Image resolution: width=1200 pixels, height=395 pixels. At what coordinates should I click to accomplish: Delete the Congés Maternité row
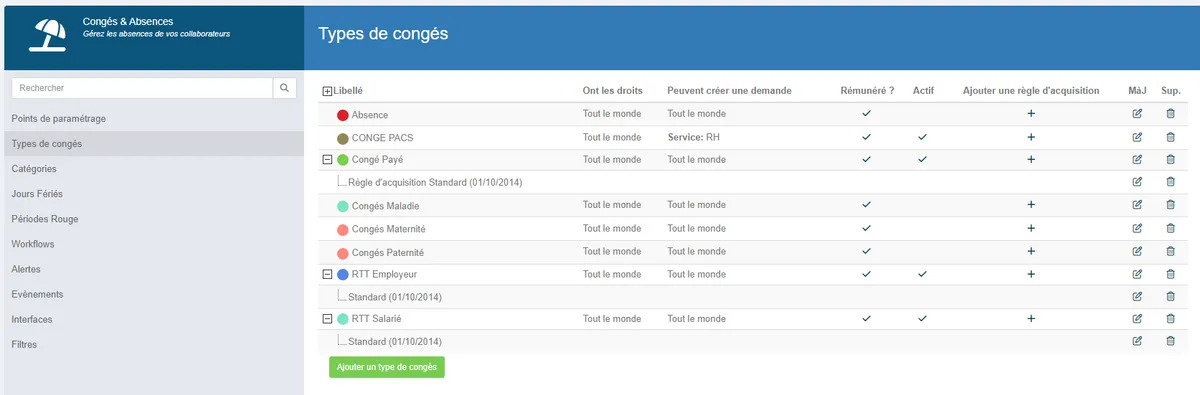(1171, 229)
